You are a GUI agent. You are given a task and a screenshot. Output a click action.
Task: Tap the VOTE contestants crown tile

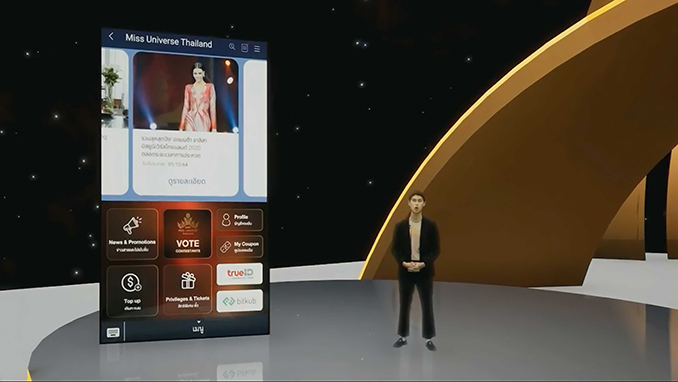(x=188, y=234)
